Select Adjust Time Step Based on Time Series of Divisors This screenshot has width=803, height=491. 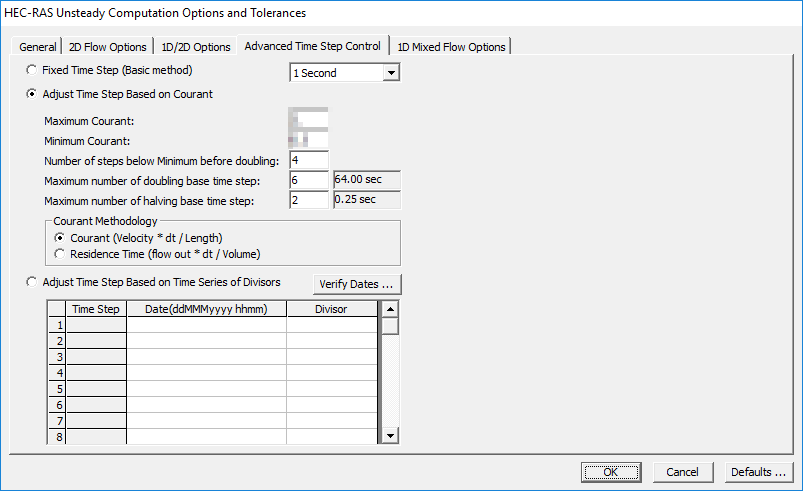pyautogui.click(x=33, y=282)
